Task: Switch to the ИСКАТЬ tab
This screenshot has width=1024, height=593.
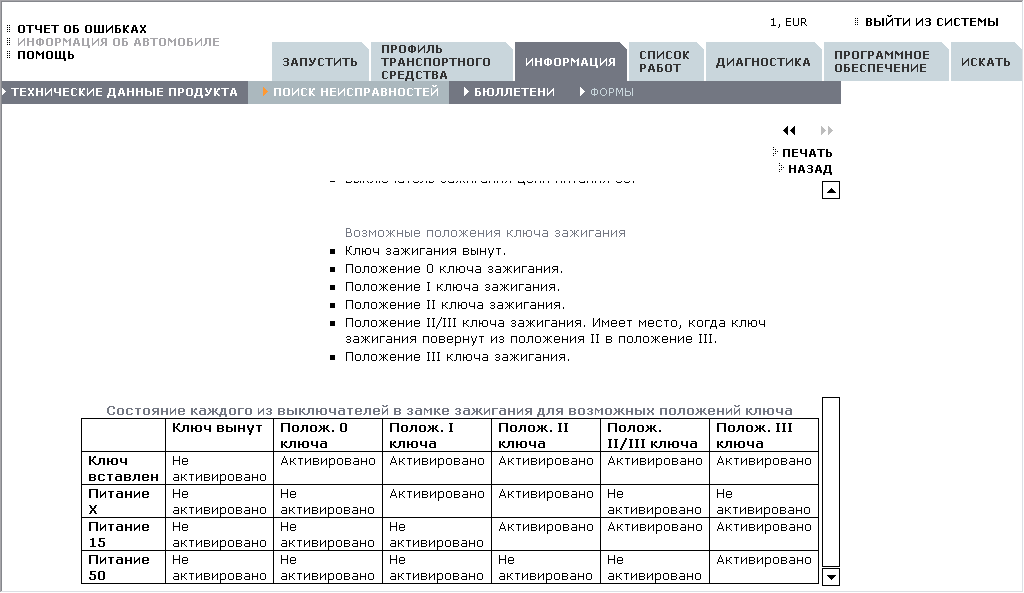Action: [985, 62]
